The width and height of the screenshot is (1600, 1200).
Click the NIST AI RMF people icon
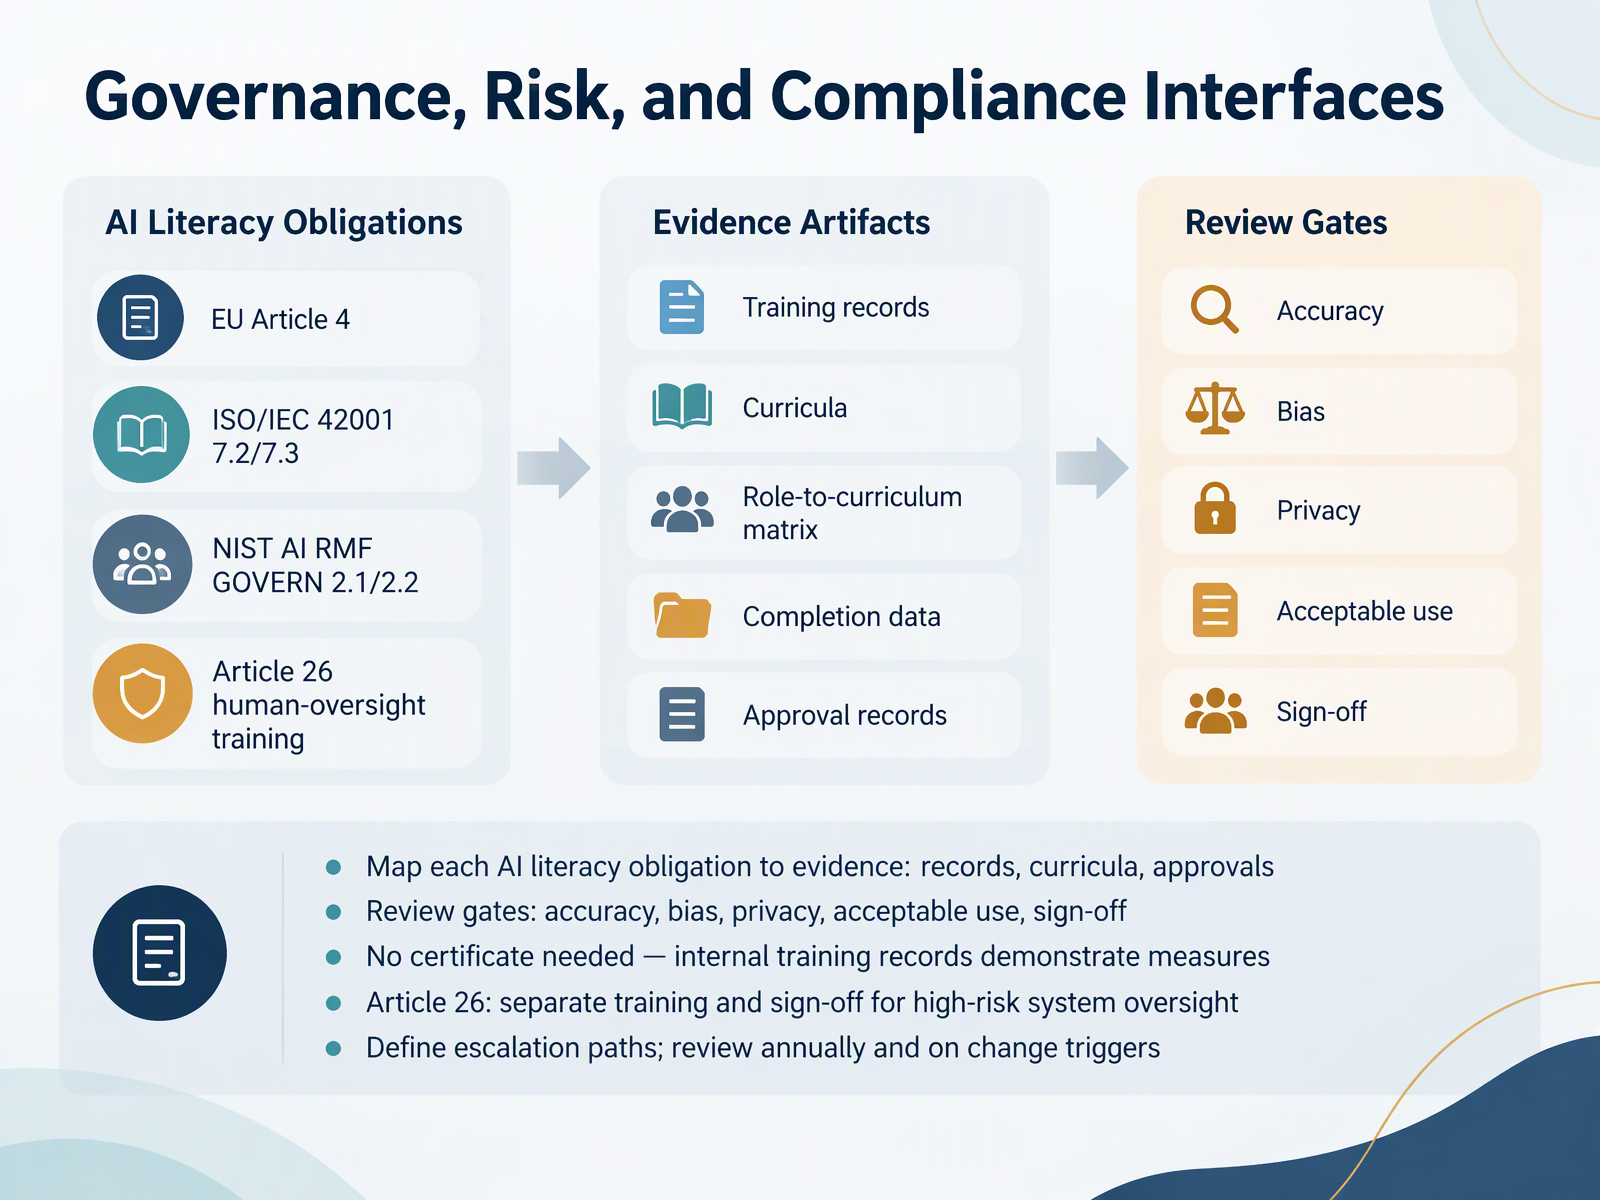(x=142, y=564)
